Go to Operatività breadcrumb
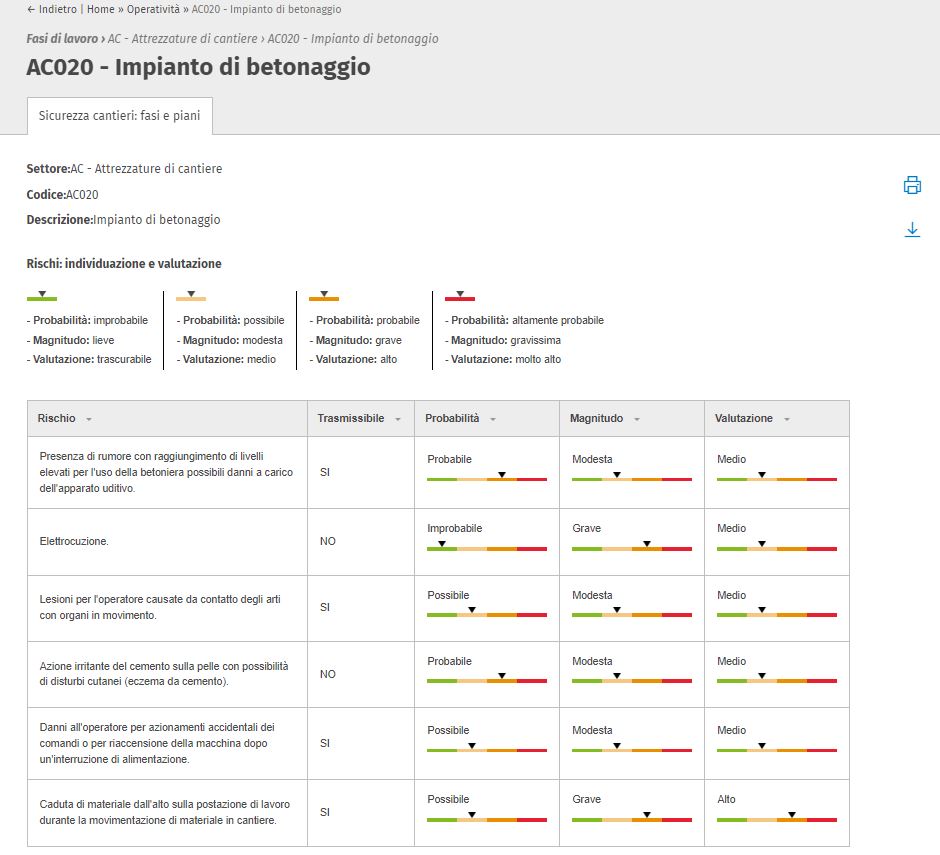 (x=153, y=9)
